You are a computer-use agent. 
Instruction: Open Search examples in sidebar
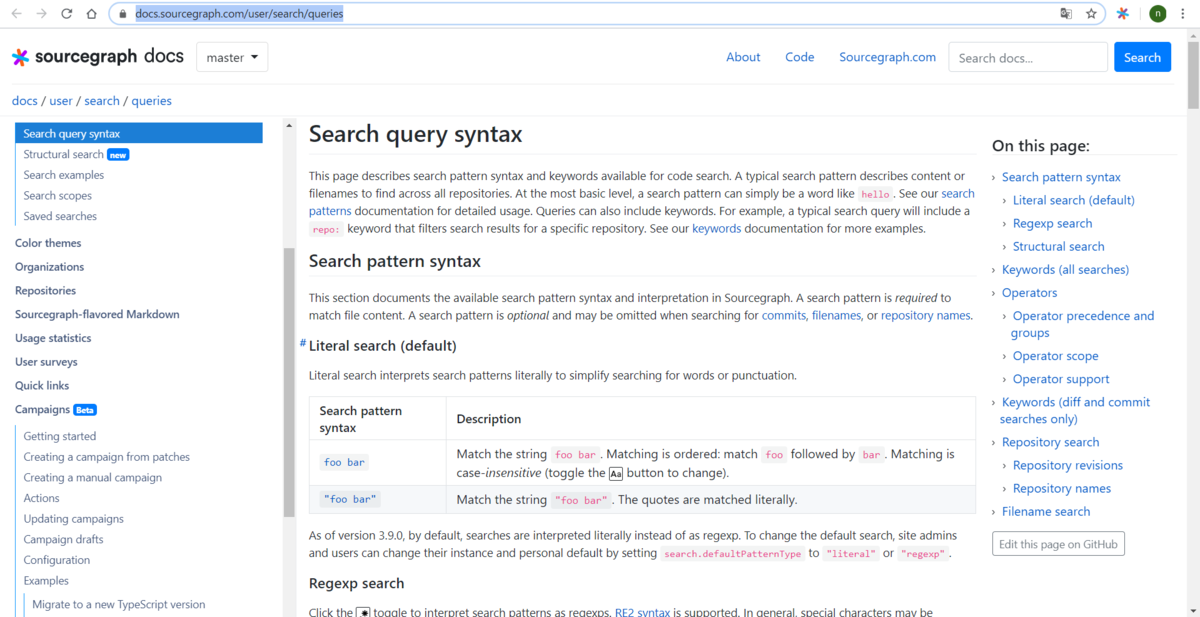(64, 175)
